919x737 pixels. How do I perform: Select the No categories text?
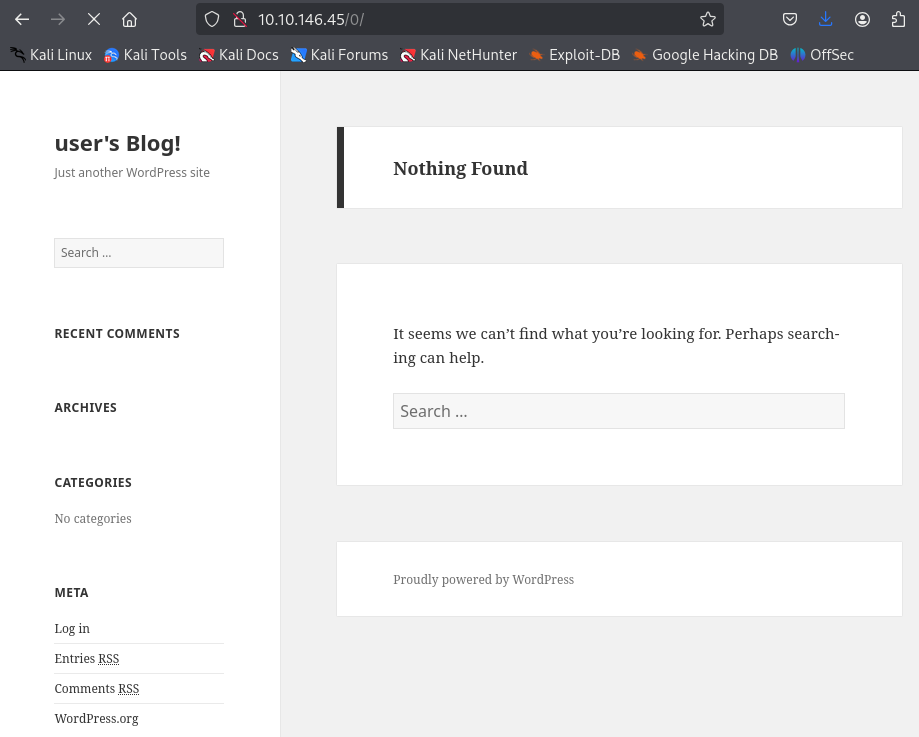pos(93,518)
